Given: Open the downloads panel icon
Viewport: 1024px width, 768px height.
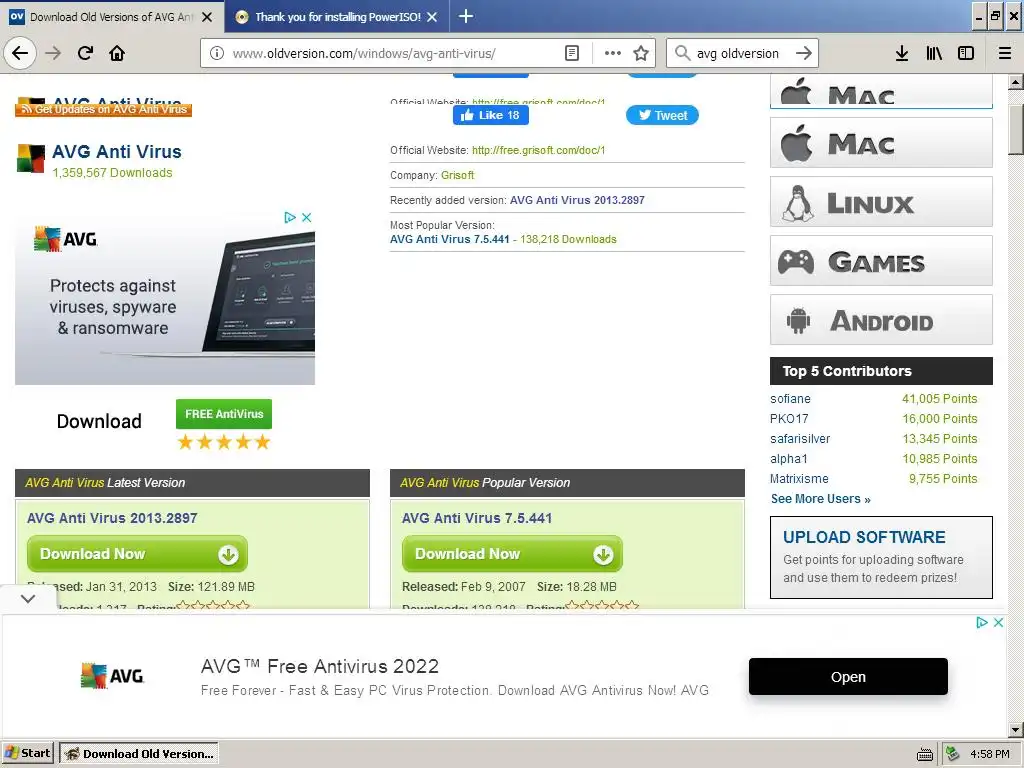Looking at the screenshot, I should tap(902, 53).
